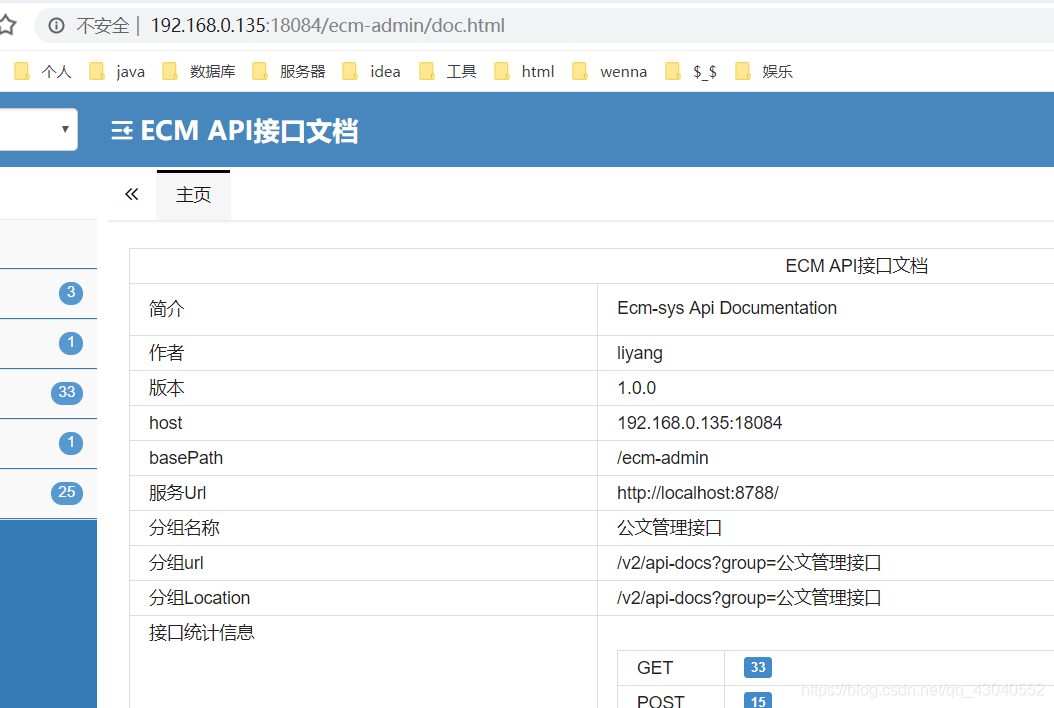Open the 个人 bookmark folder
Viewport: 1054px width, 708px height.
click(43, 71)
